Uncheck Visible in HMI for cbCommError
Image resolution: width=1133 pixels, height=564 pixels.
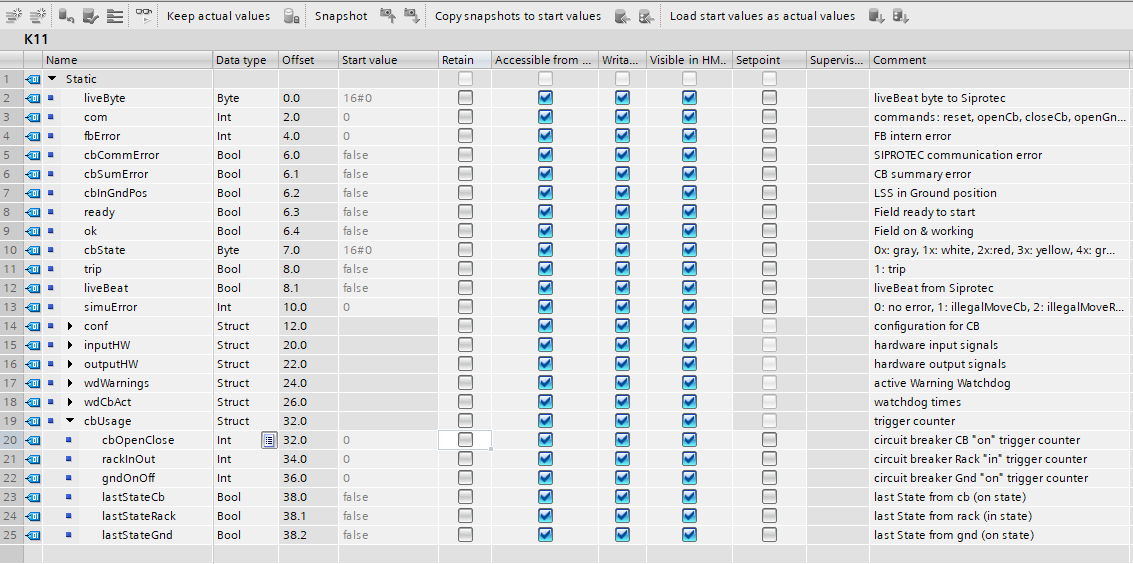coord(689,155)
